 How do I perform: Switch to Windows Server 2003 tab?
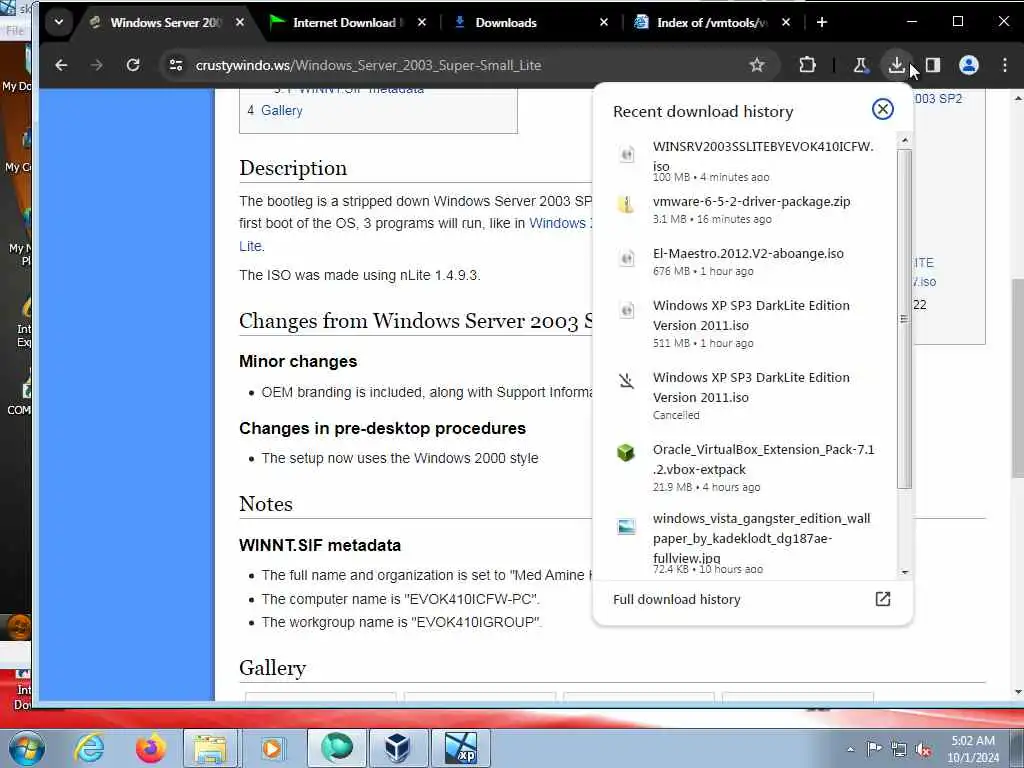click(x=167, y=22)
